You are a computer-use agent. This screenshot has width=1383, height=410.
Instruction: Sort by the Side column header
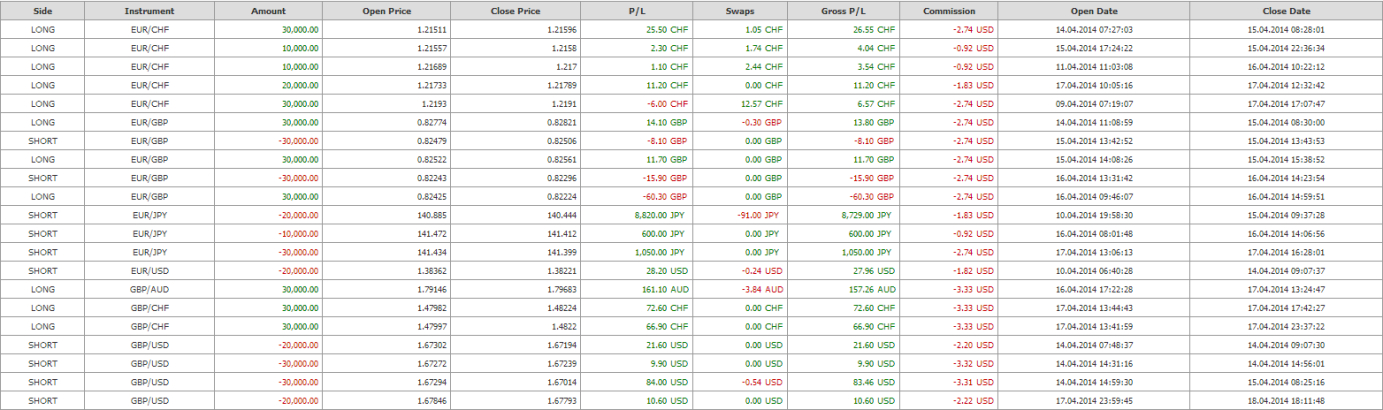(43, 10)
